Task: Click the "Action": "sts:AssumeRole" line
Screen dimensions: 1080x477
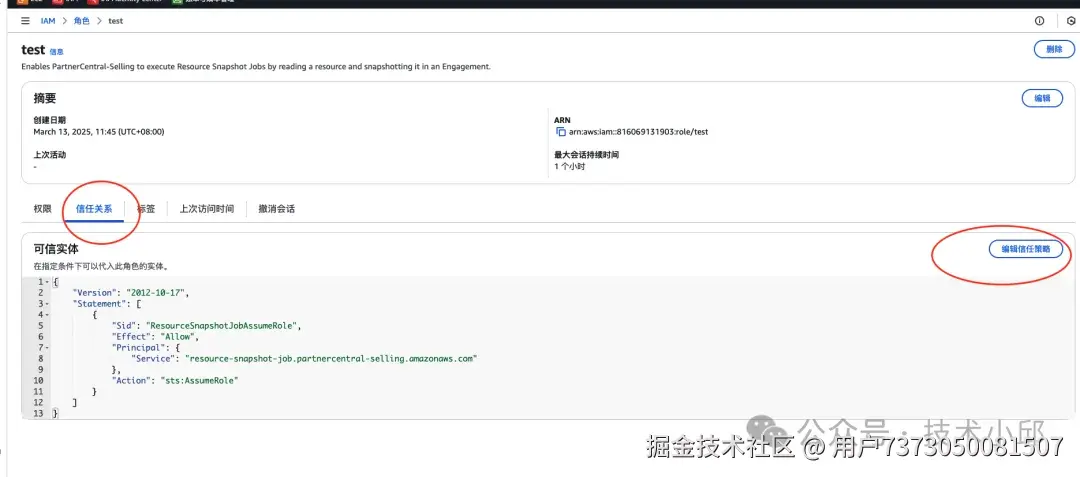Action: point(174,381)
